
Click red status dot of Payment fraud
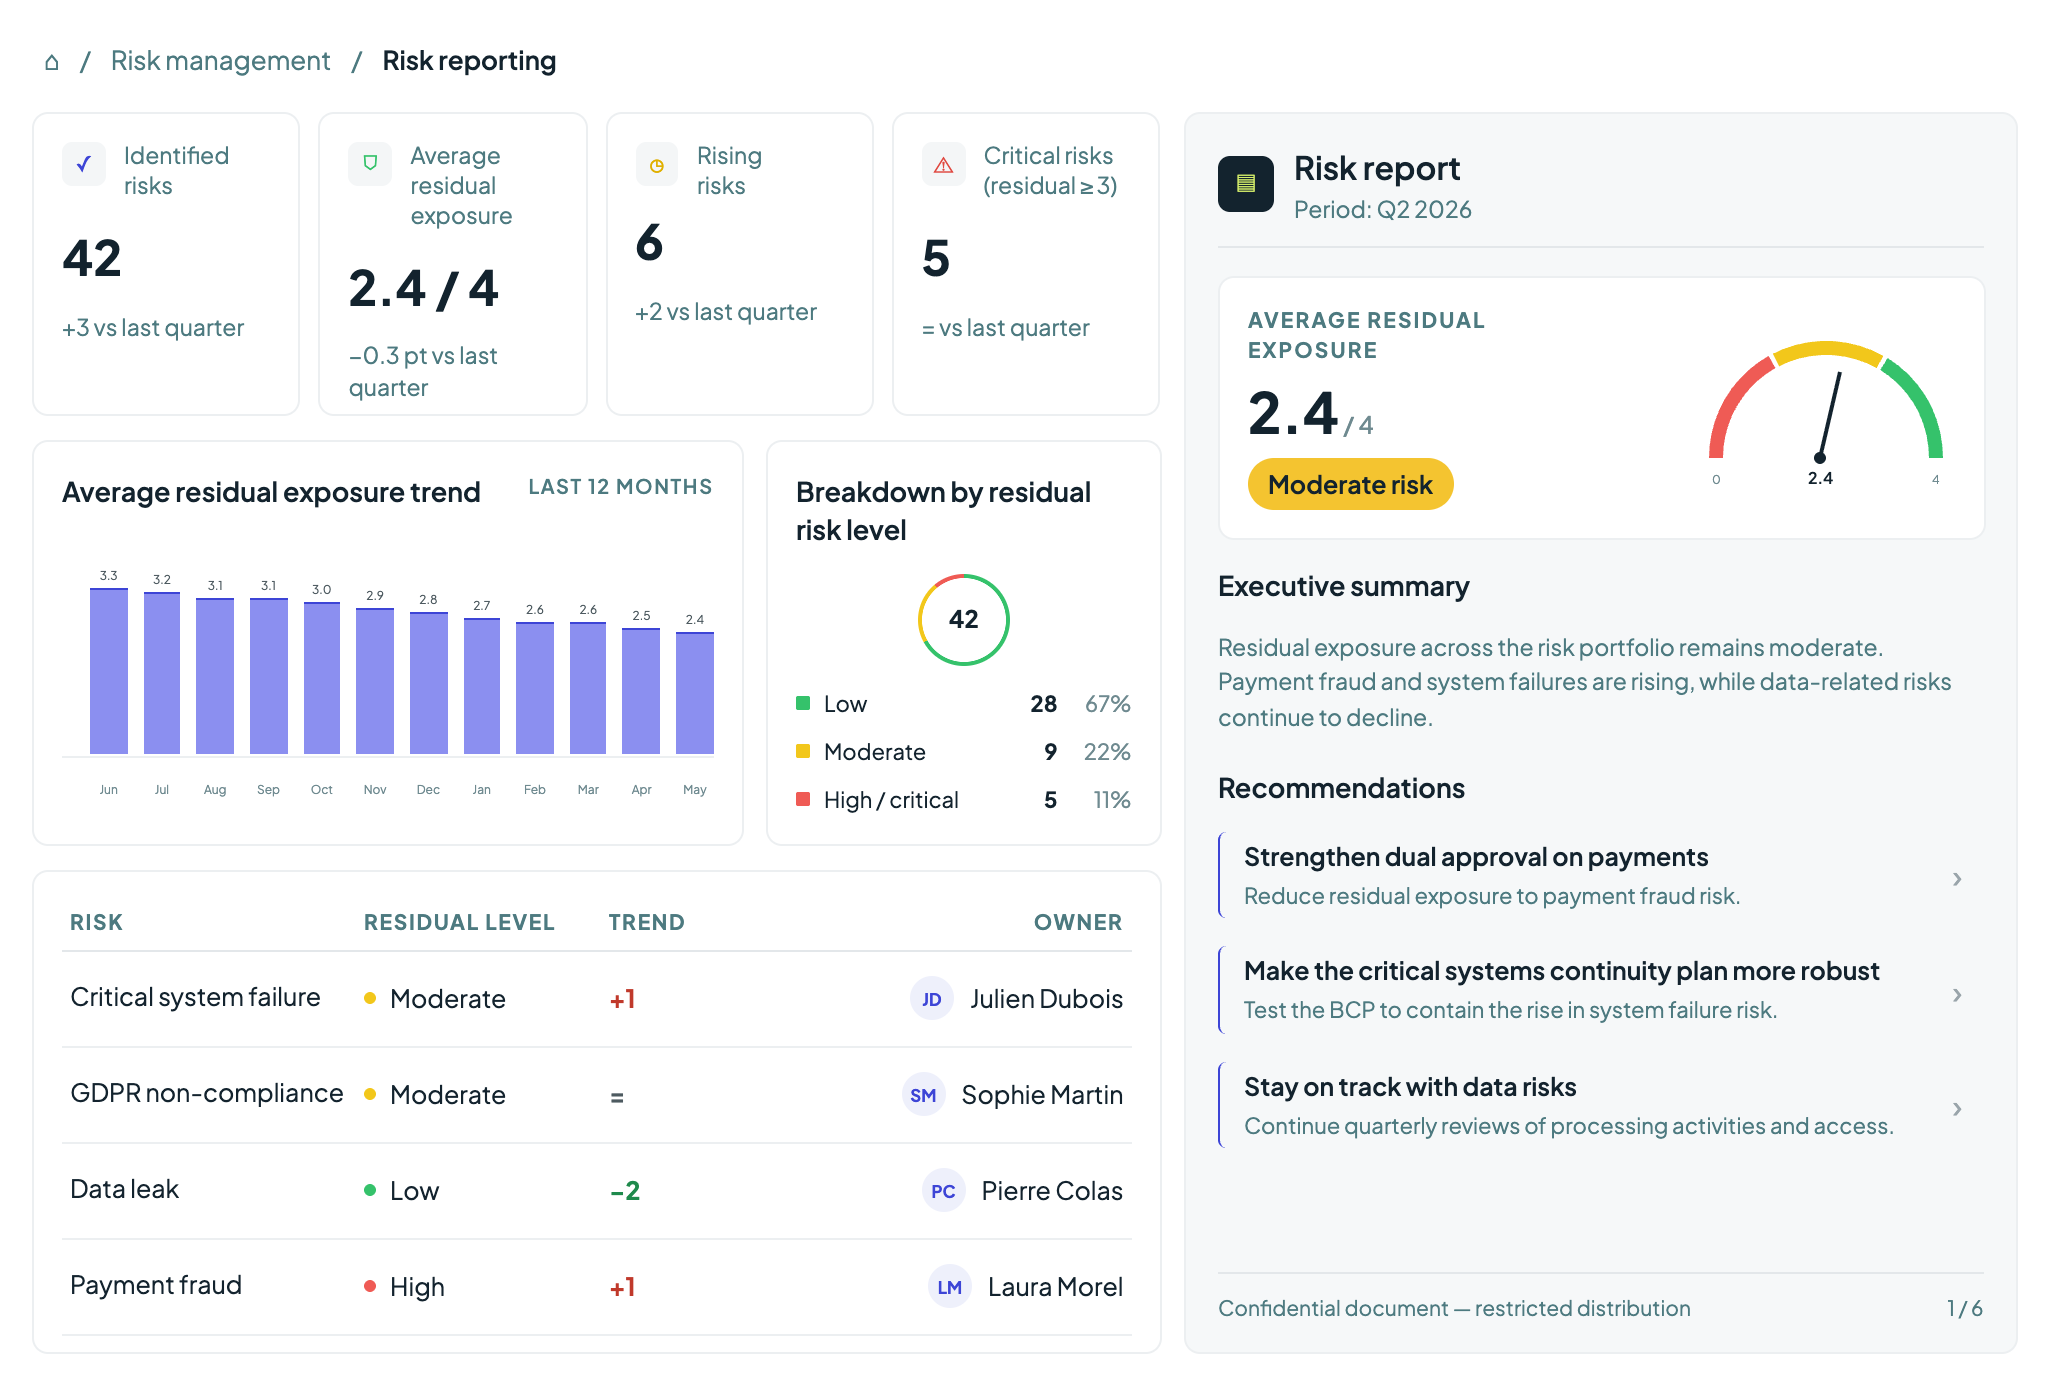click(370, 1286)
